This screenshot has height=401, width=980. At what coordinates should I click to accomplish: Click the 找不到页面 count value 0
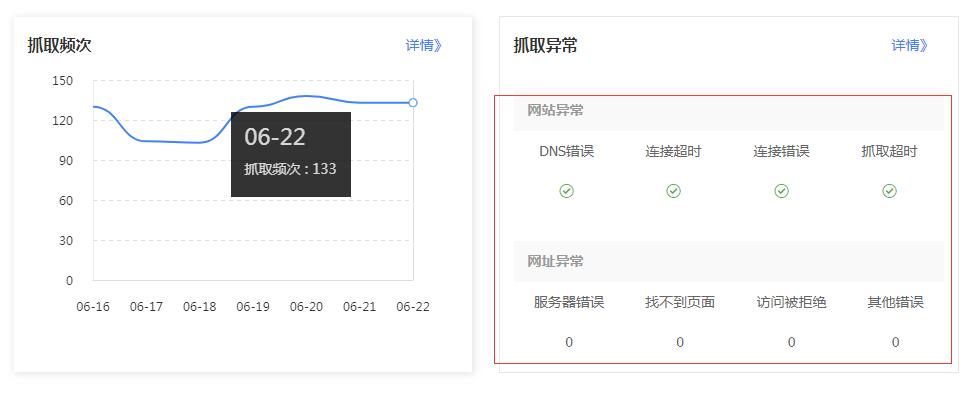coord(680,342)
